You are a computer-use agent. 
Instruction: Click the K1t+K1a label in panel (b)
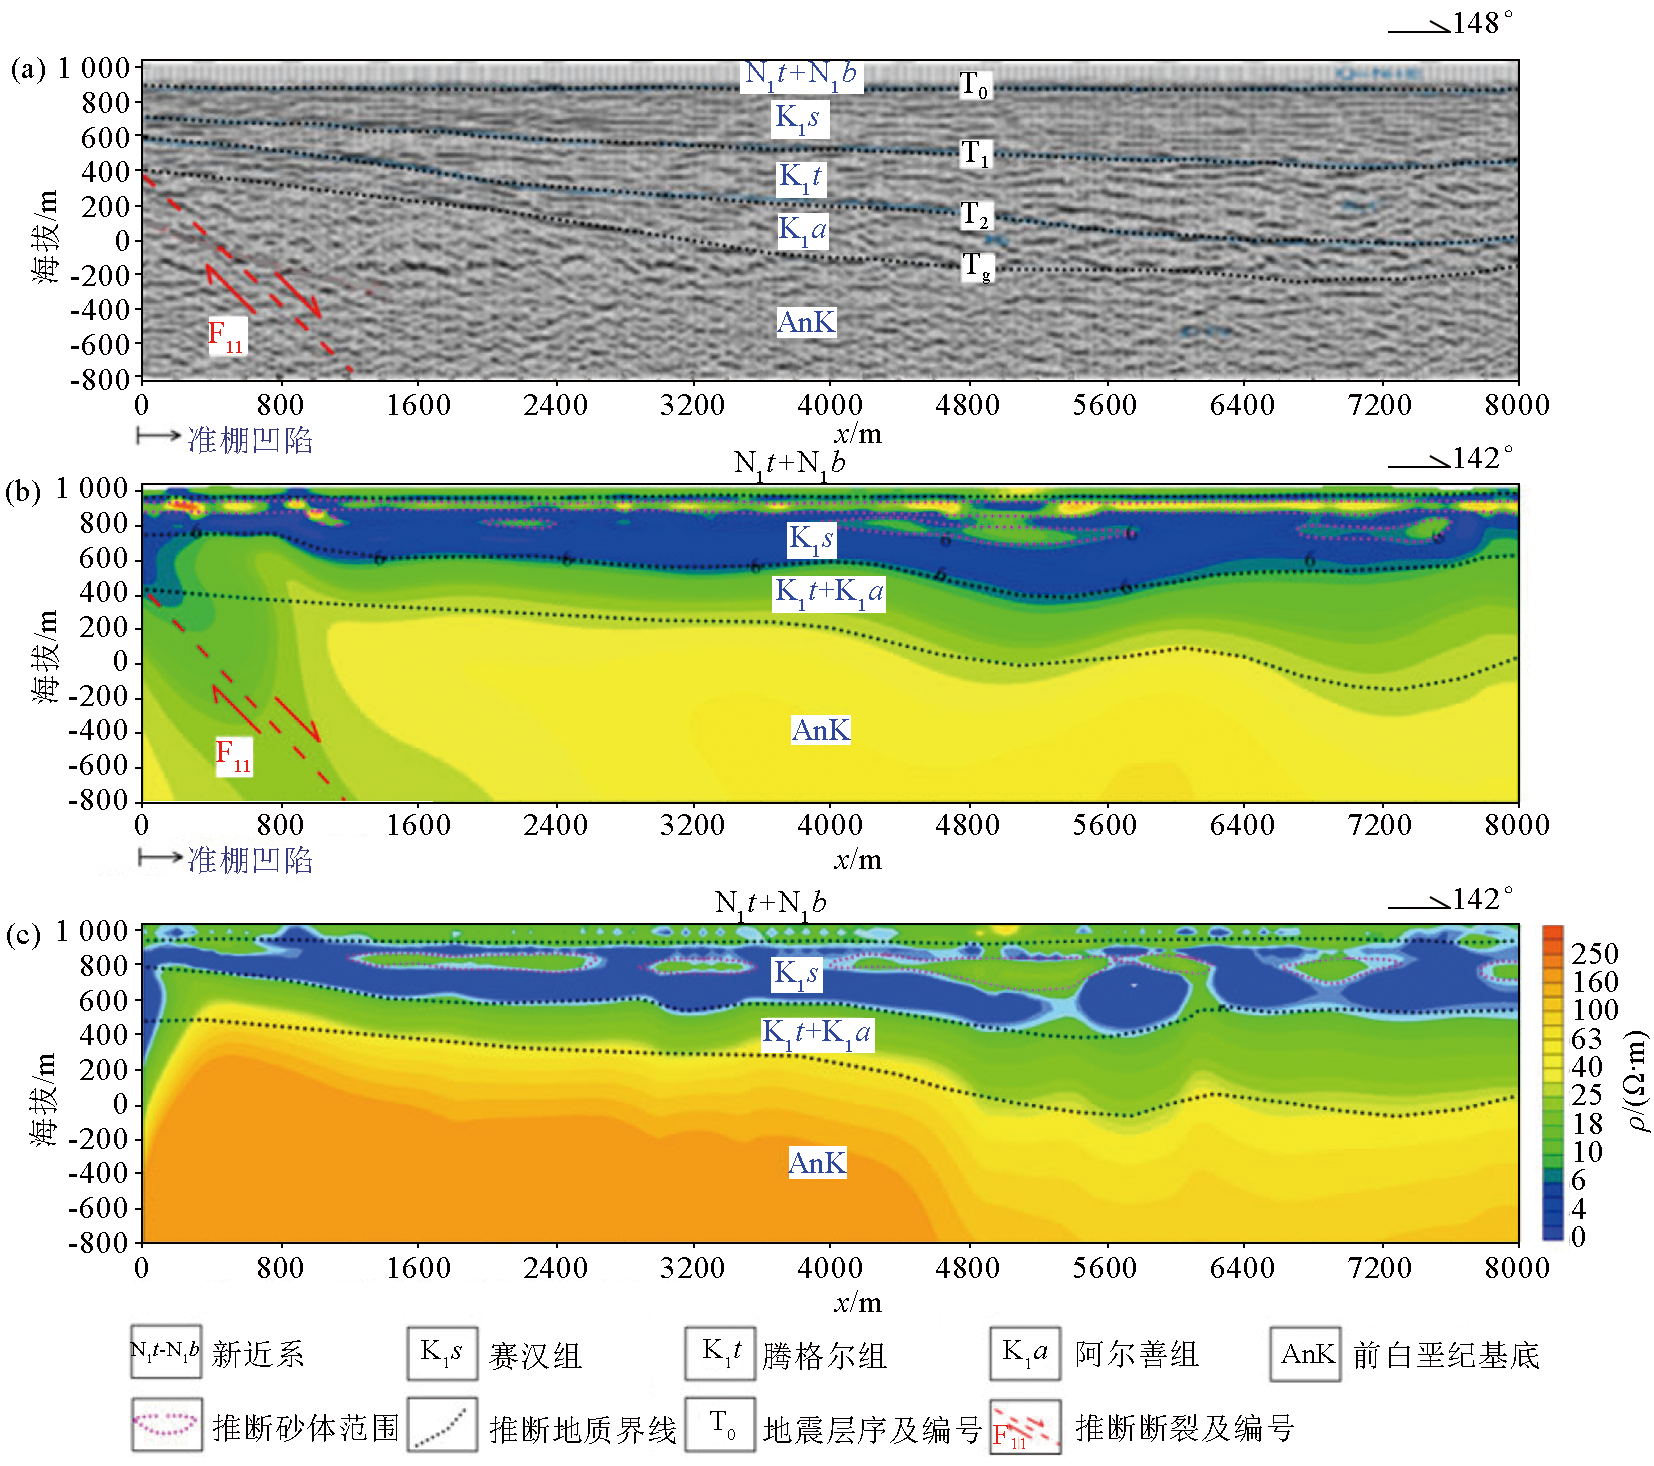[829, 592]
